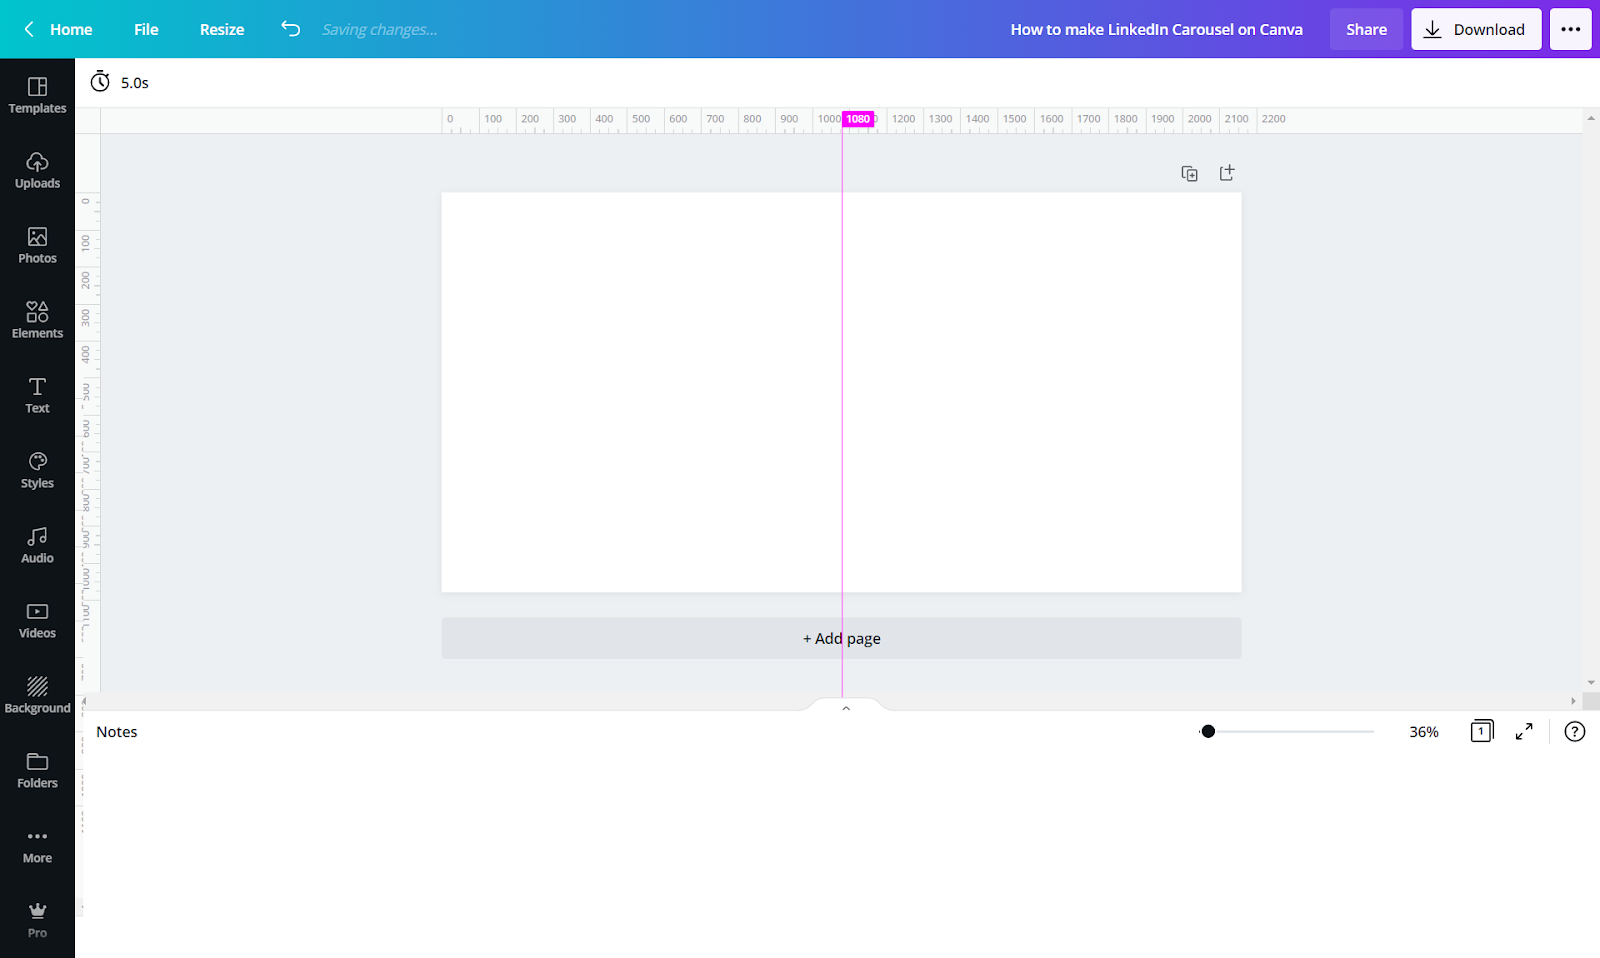This screenshot has height=958, width=1600.
Task: Toggle fullscreen presentation mode
Action: (1524, 732)
